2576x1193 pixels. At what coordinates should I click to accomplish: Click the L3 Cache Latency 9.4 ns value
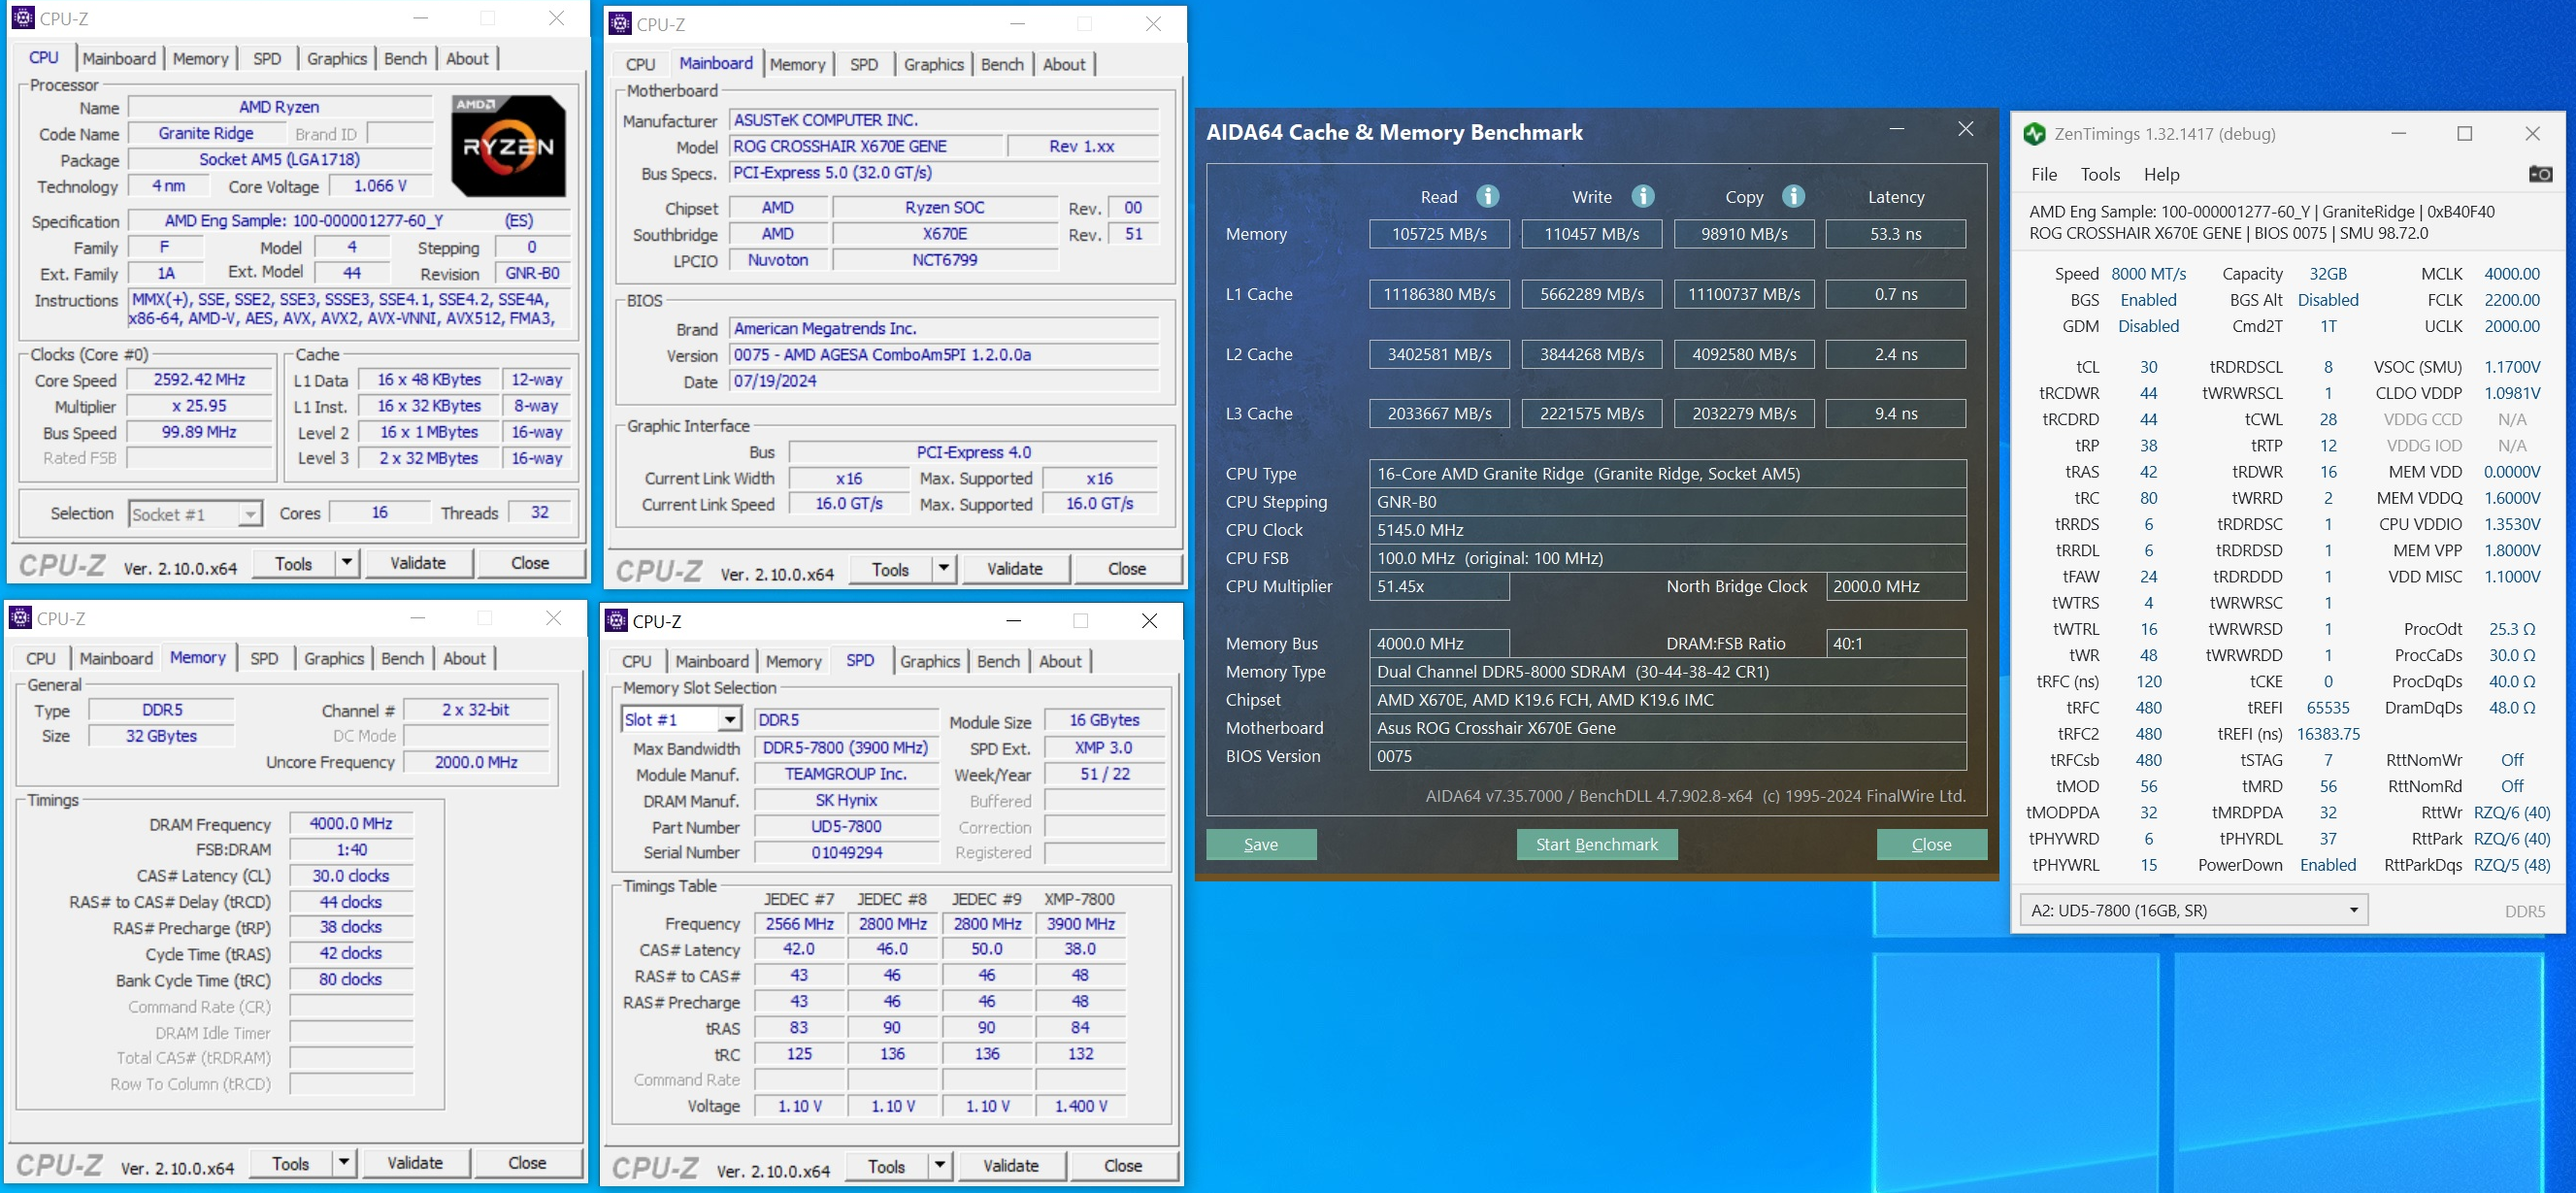click(x=1895, y=413)
